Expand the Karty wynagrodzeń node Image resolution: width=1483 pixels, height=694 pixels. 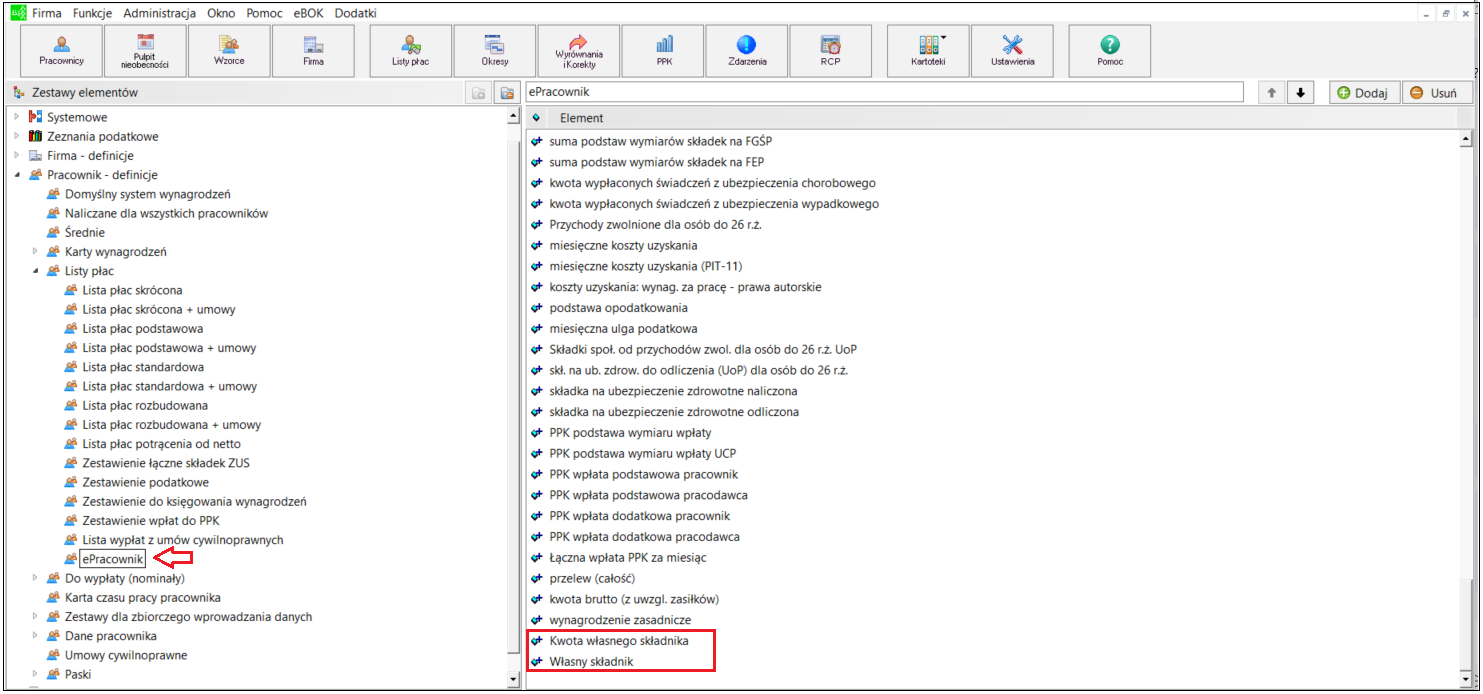pyautogui.click(x=35, y=251)
